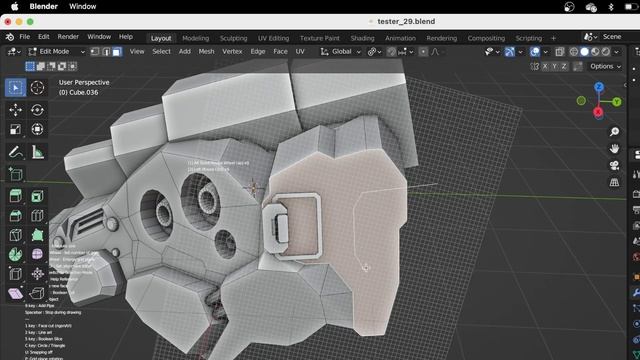Select the 3D Cursor tool
The image size is (640, 360).
pyautogui.click(x=37, y=88)
